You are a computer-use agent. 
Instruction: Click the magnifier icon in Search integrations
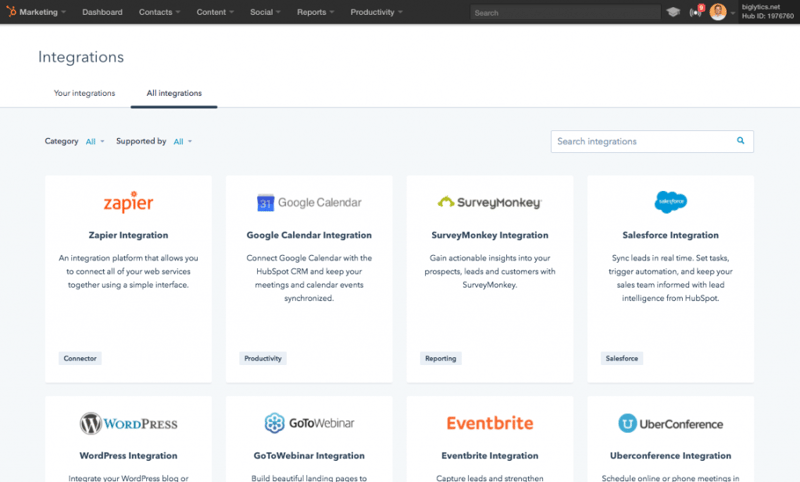click(740, 141)
